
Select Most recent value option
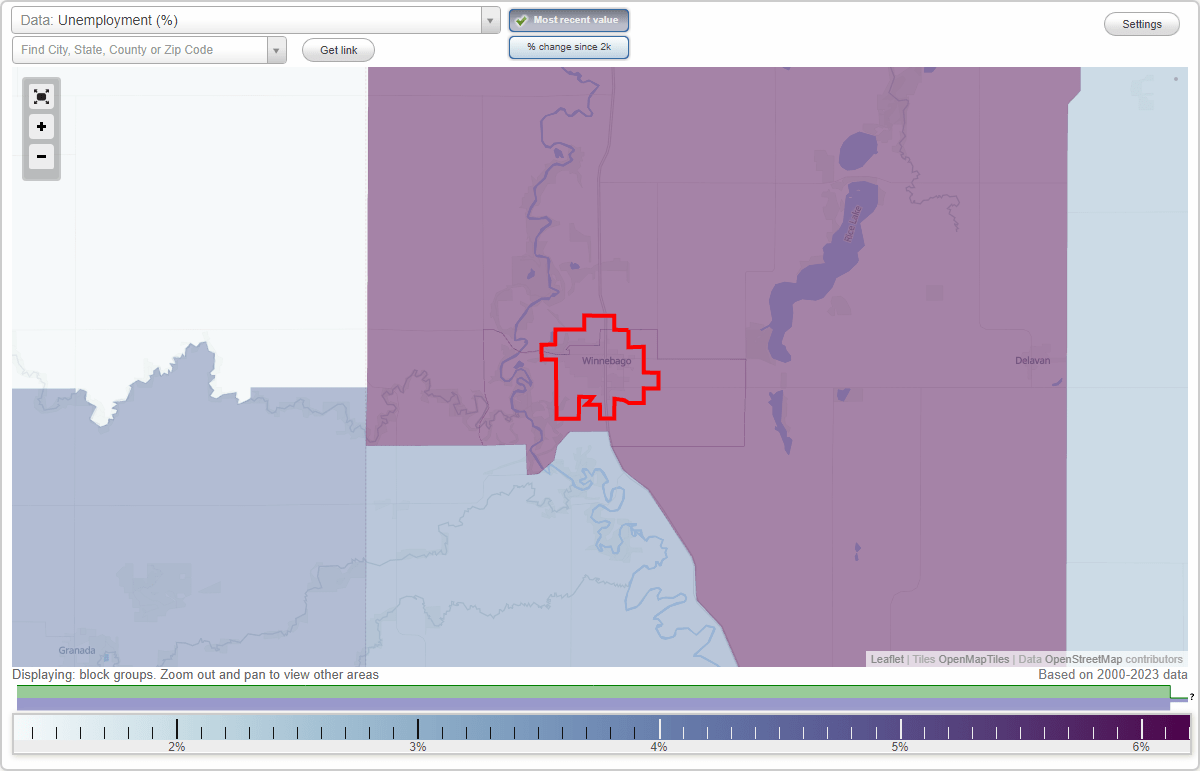tap(569, 20)
